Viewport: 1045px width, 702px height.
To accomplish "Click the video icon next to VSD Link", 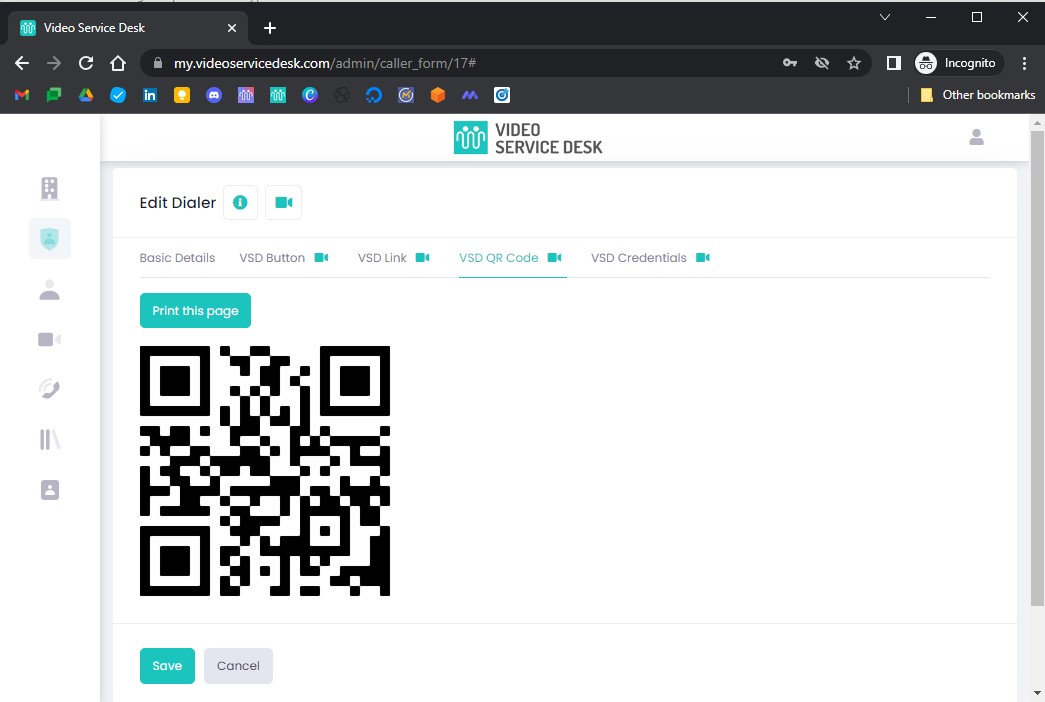I will point(423,257).
